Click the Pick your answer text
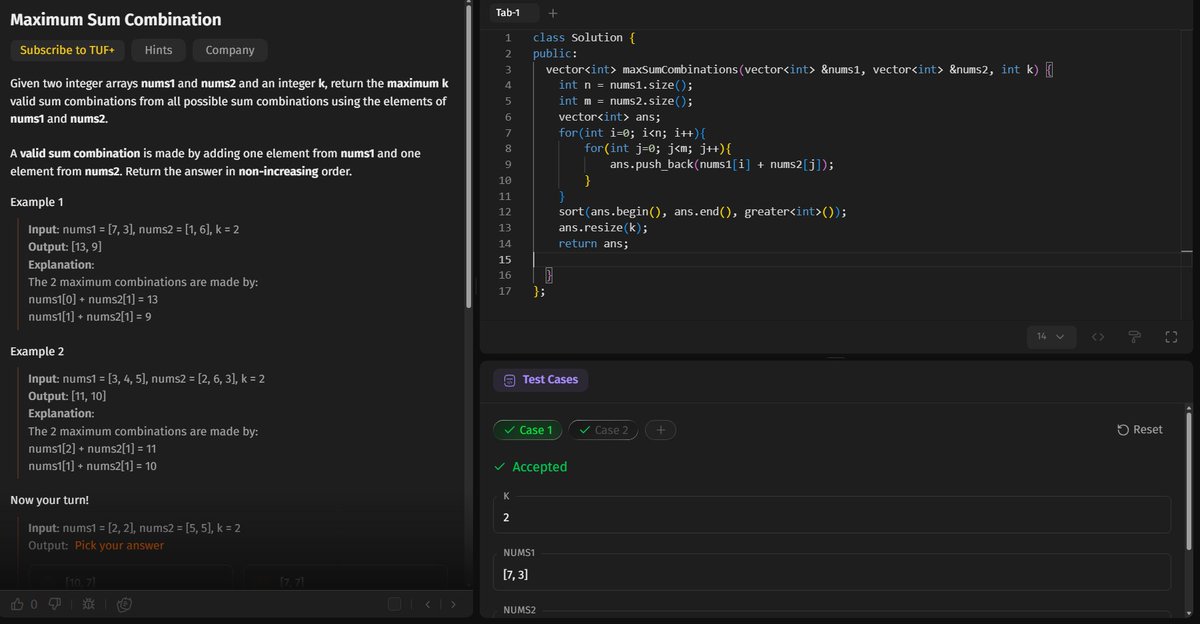 click(x=119, y=545)
